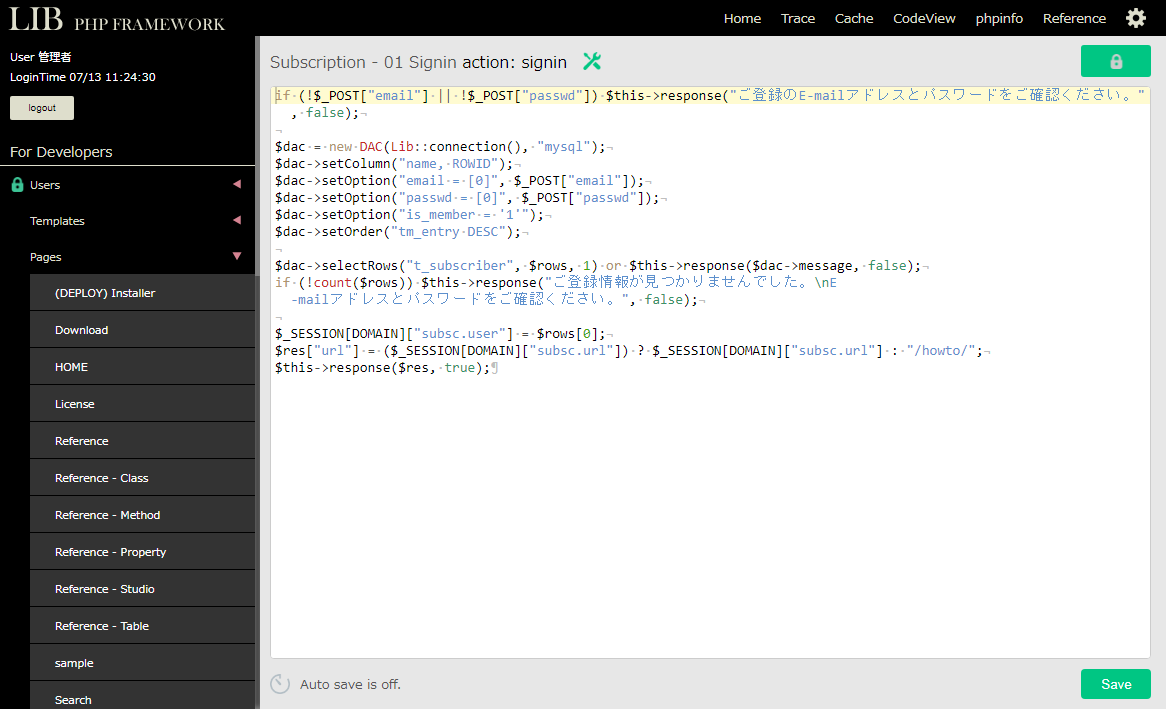1166x709 pixels.
Task: Open CodeView from top navigation
Action: 924,18
